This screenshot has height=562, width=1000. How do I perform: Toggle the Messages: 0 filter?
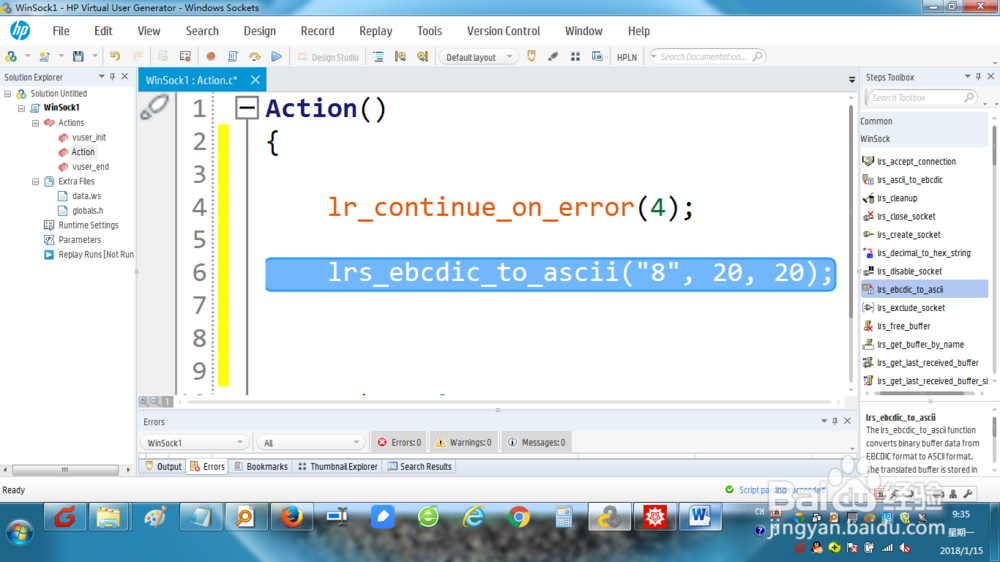pos(536,442)
